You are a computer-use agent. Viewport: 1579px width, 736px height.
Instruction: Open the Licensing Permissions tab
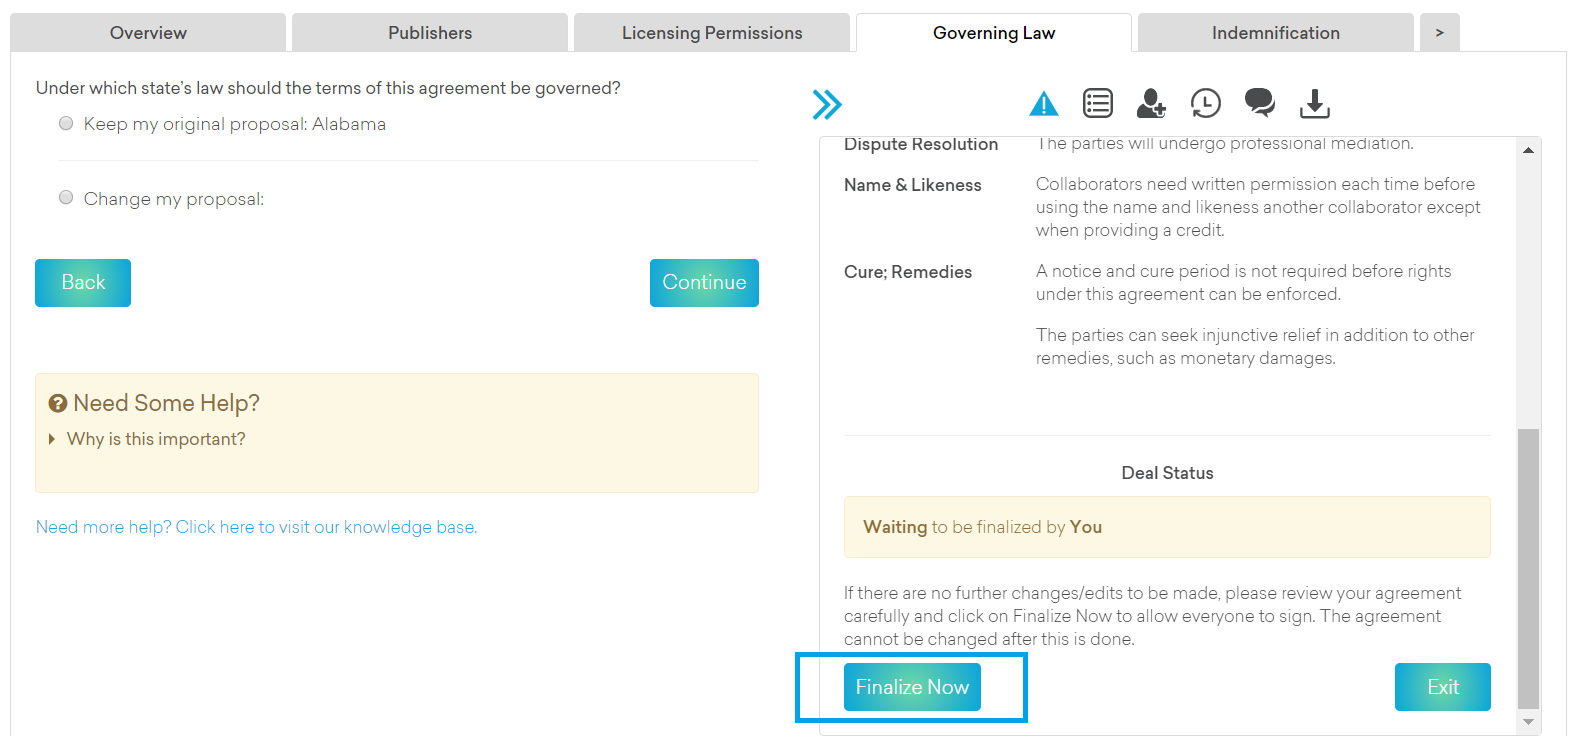coord(712,33)
